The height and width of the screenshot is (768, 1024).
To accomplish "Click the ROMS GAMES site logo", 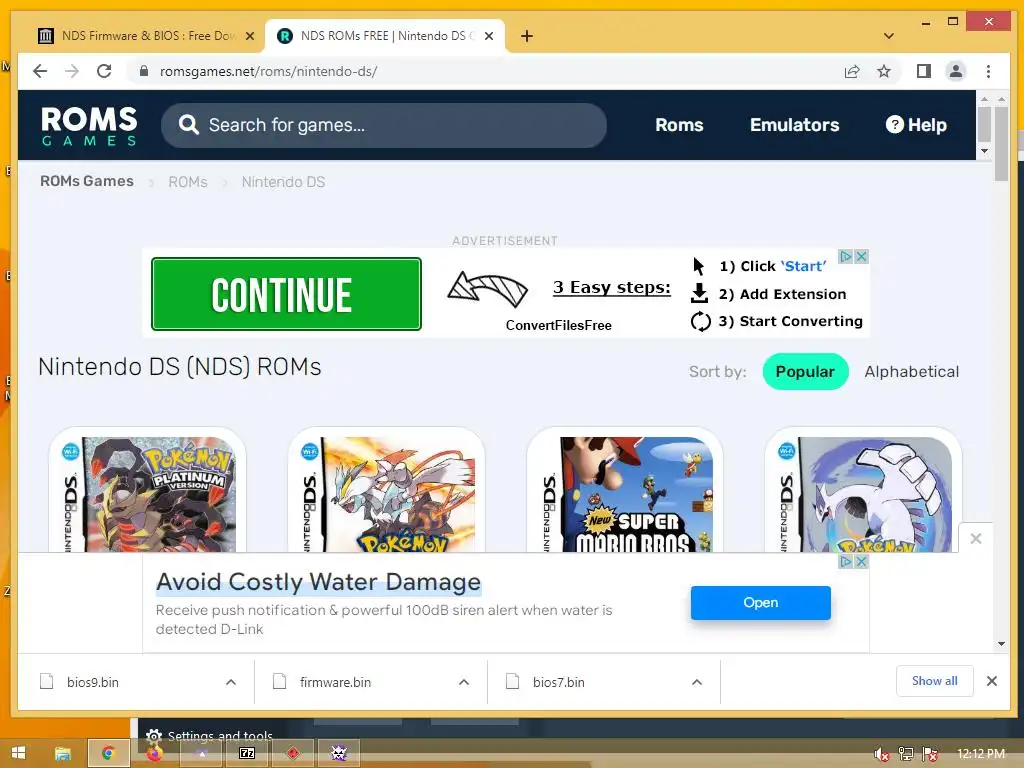I will (89, 125).
